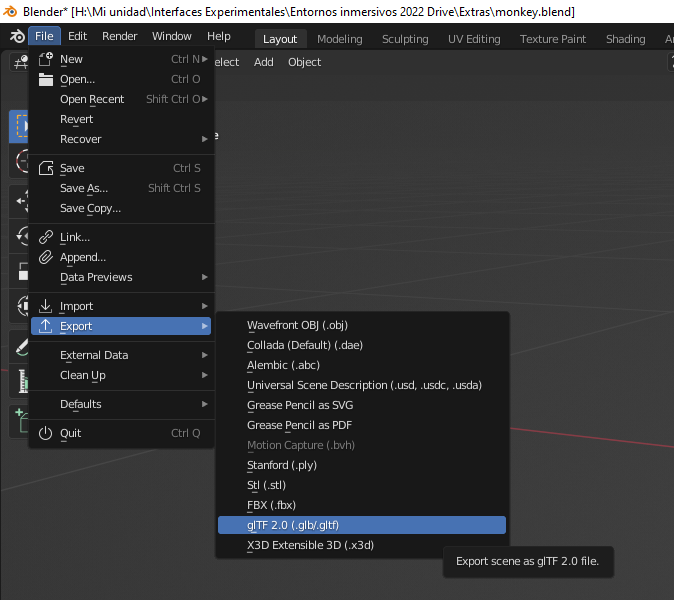Click the Open folder icon
Image resolution: width=674 pixels, height=600 pixels.
[46, 79]
